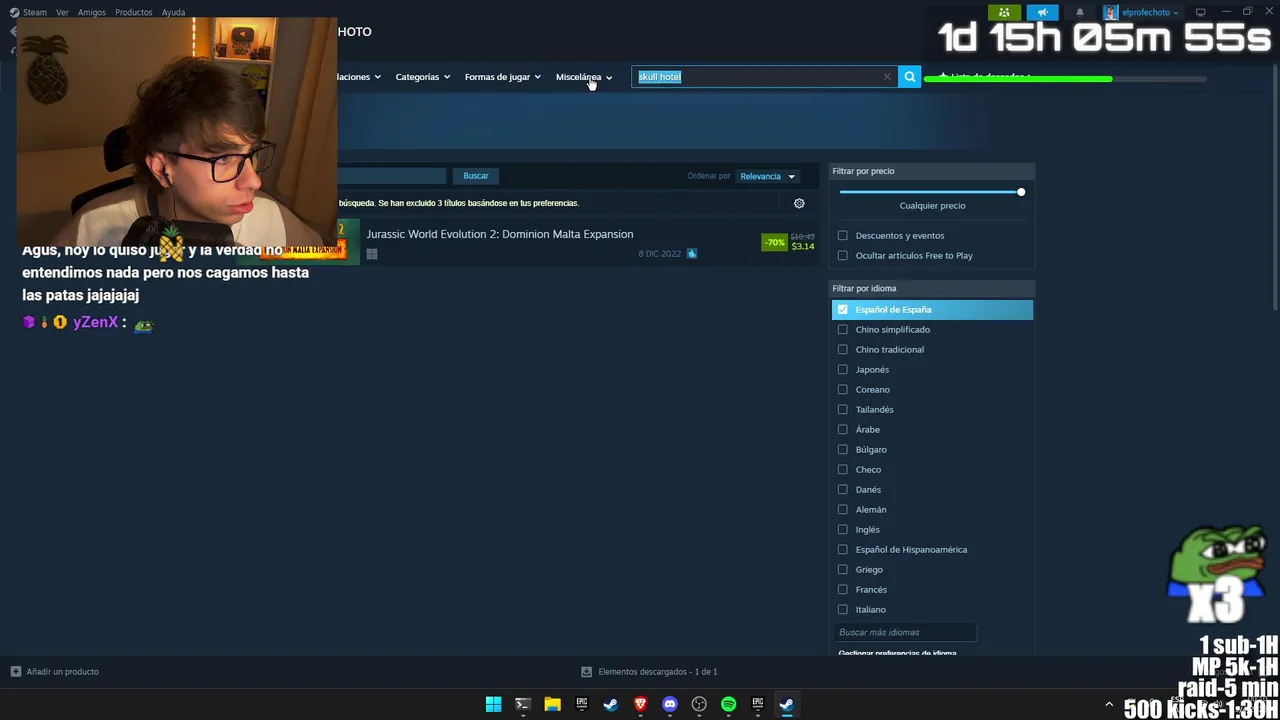The width and height of the screenshot is (1280, 720).
Task: Click the Buscar más idiomas field
Action: 905,632
